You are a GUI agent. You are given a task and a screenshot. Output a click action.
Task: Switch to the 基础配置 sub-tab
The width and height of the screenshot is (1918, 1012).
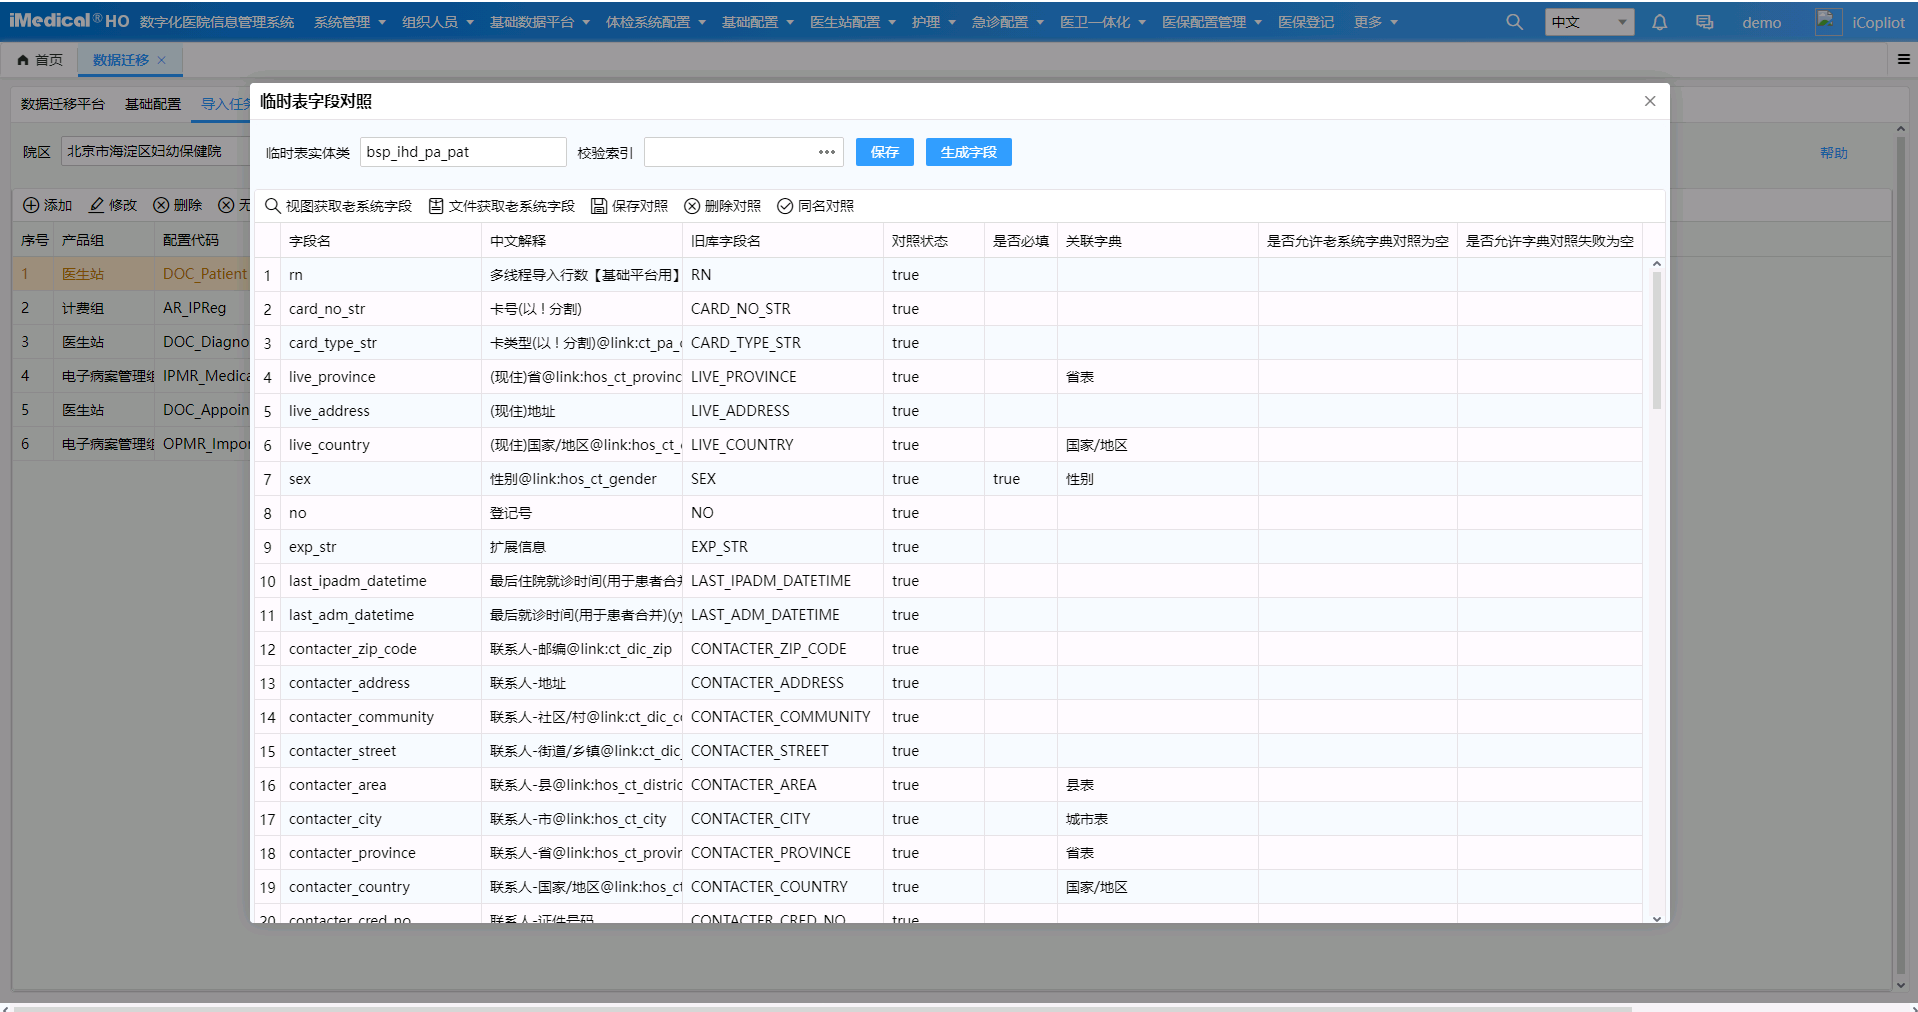(153, 104)
